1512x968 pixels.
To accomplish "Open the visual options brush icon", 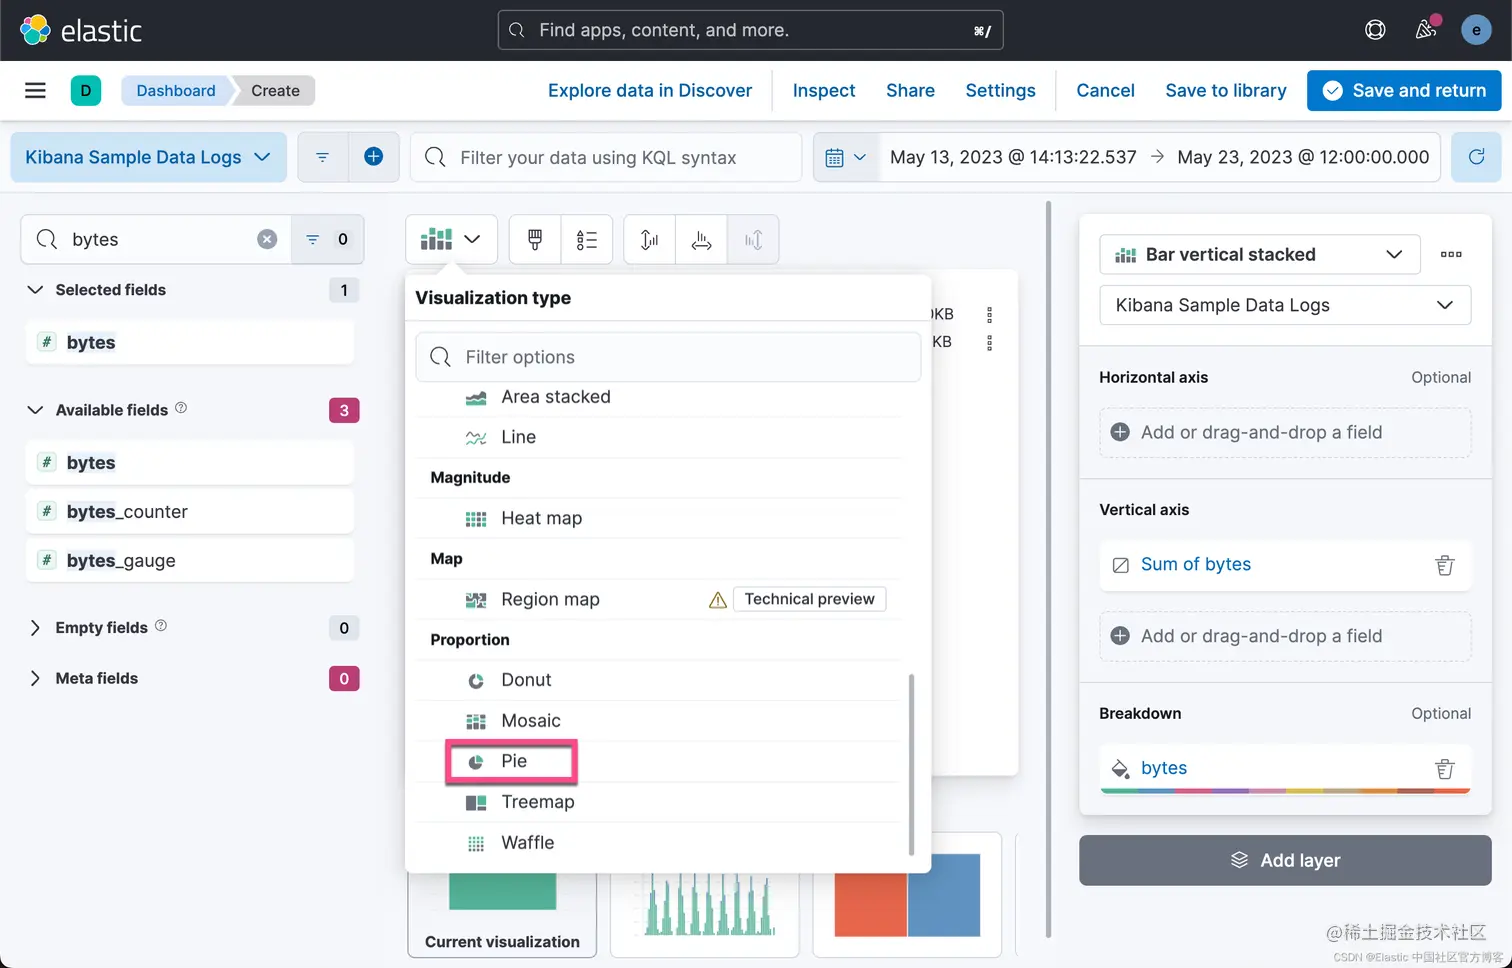I will point(535,240).
